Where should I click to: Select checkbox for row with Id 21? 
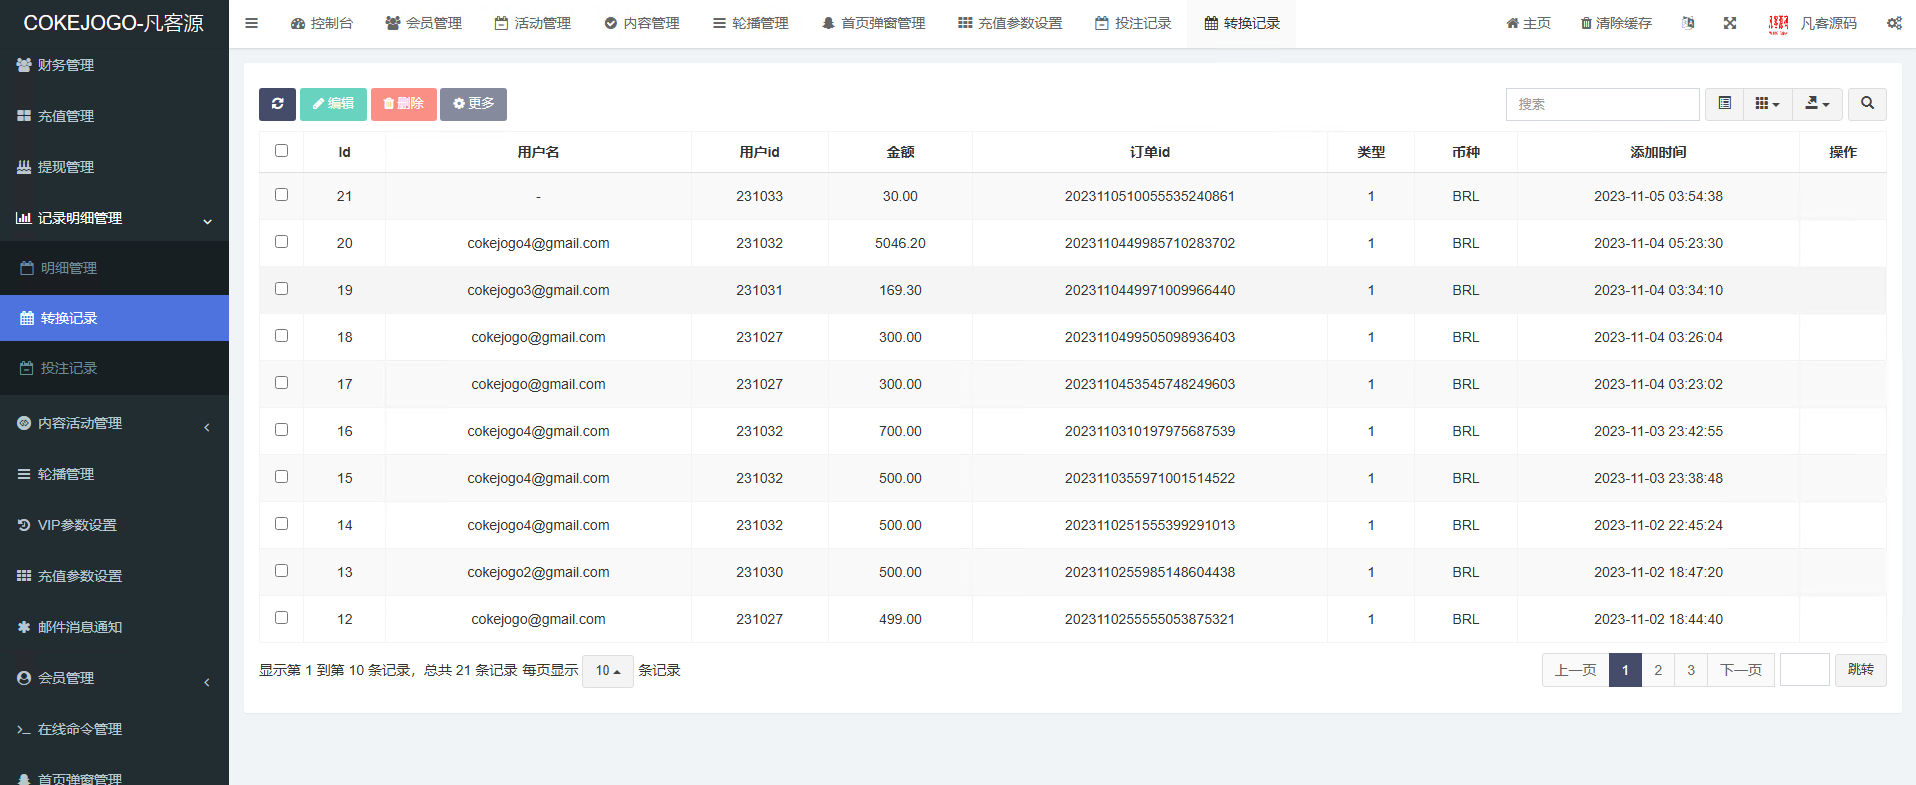click(281, 195)
